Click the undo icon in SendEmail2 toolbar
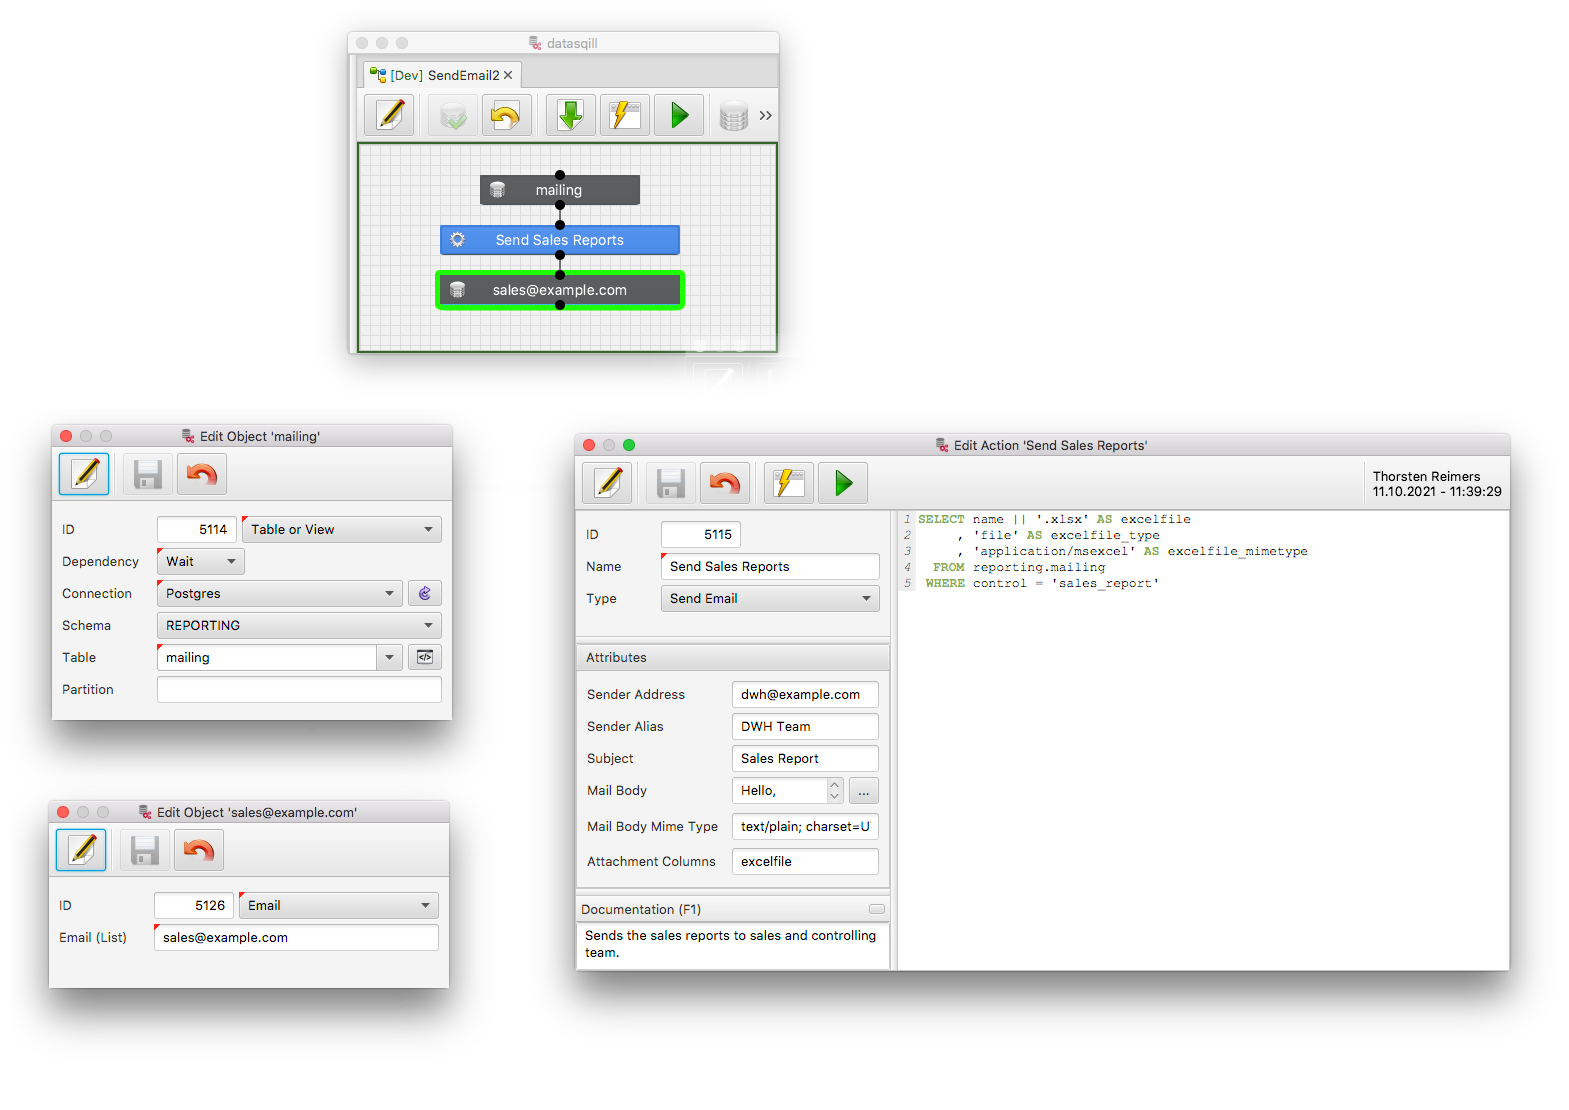This screenshot has width=1569, height=1110. tap(506, 115)
